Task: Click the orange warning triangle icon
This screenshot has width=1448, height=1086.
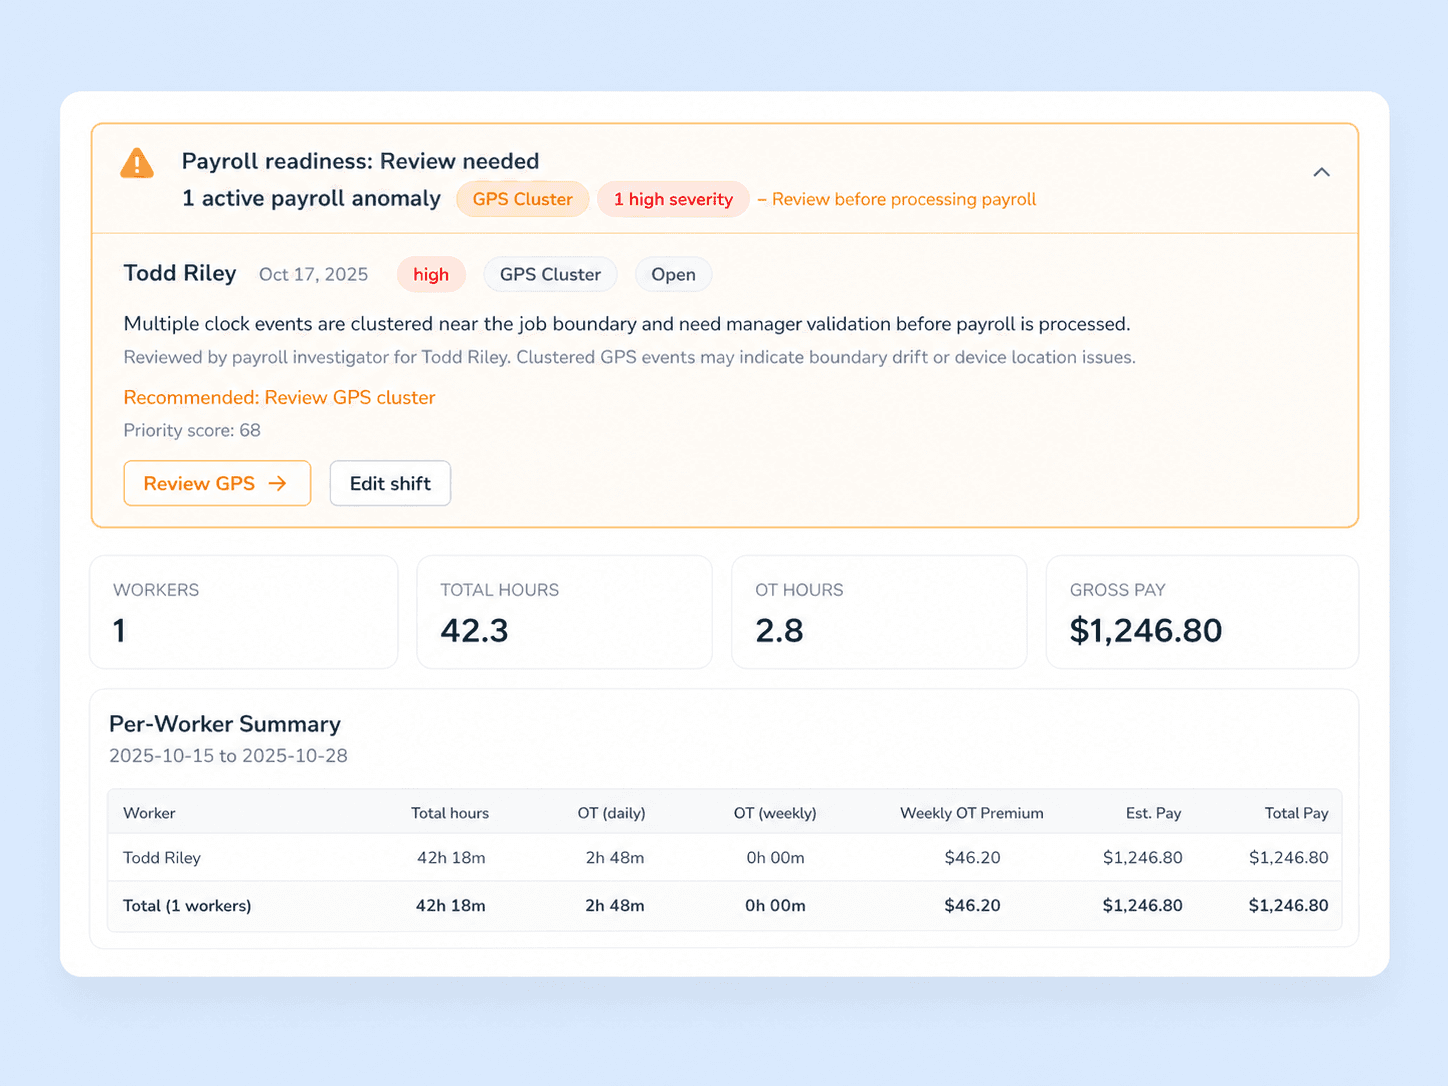Action: (x=137, y=163)
